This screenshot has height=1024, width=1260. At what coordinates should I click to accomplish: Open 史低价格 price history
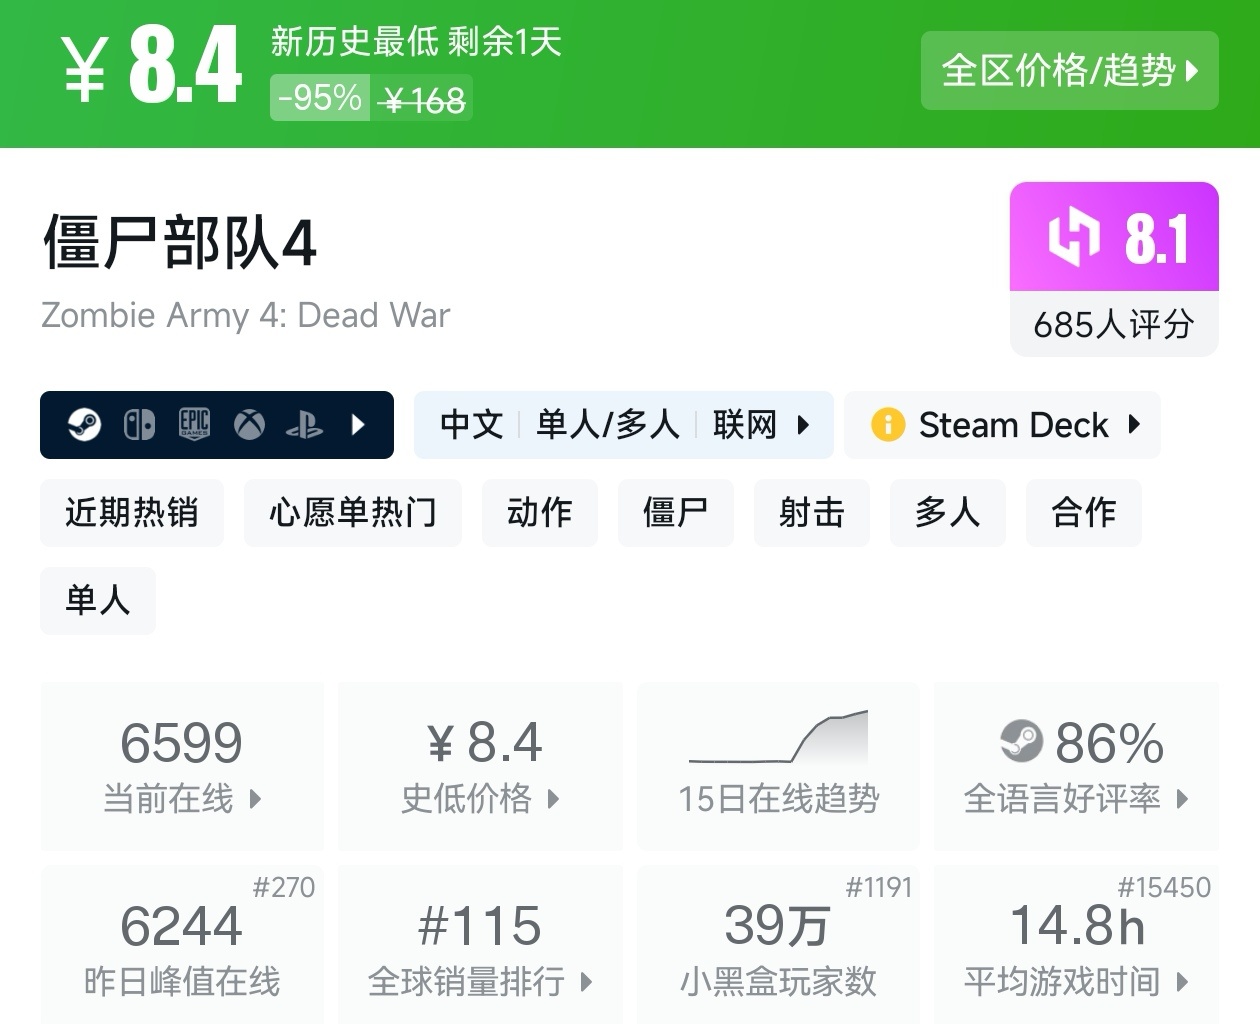(x=480, y=766)
